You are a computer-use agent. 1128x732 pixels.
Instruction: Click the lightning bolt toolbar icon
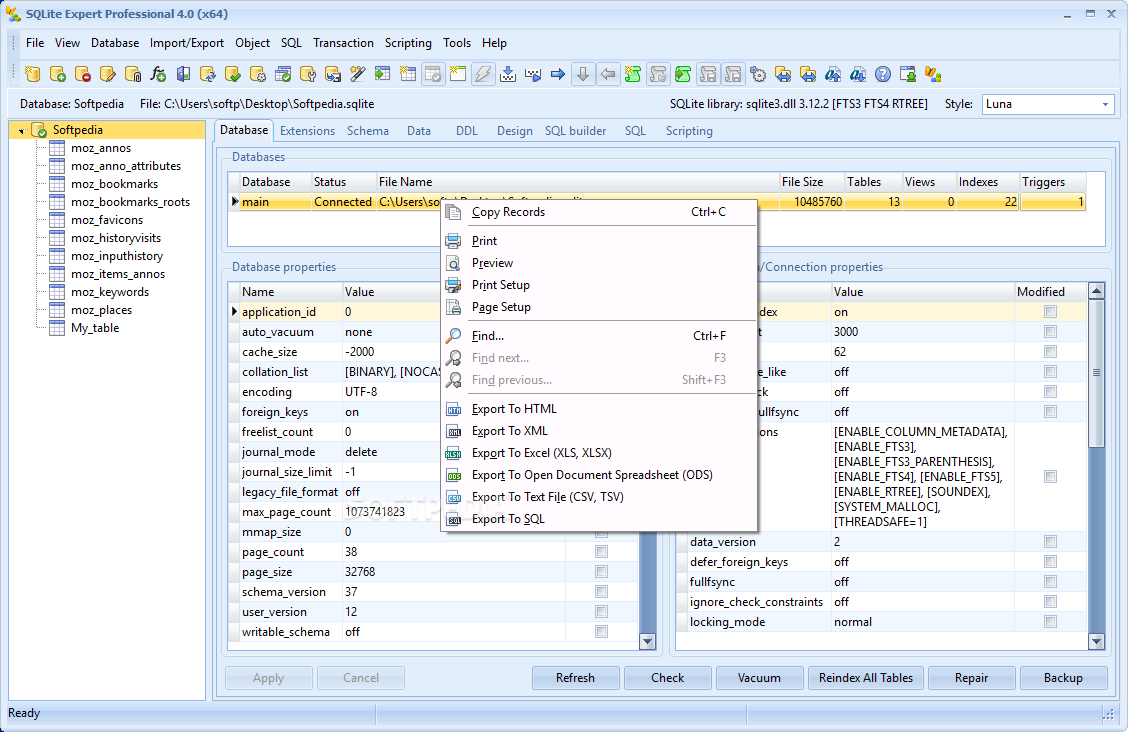click(483, 74)
